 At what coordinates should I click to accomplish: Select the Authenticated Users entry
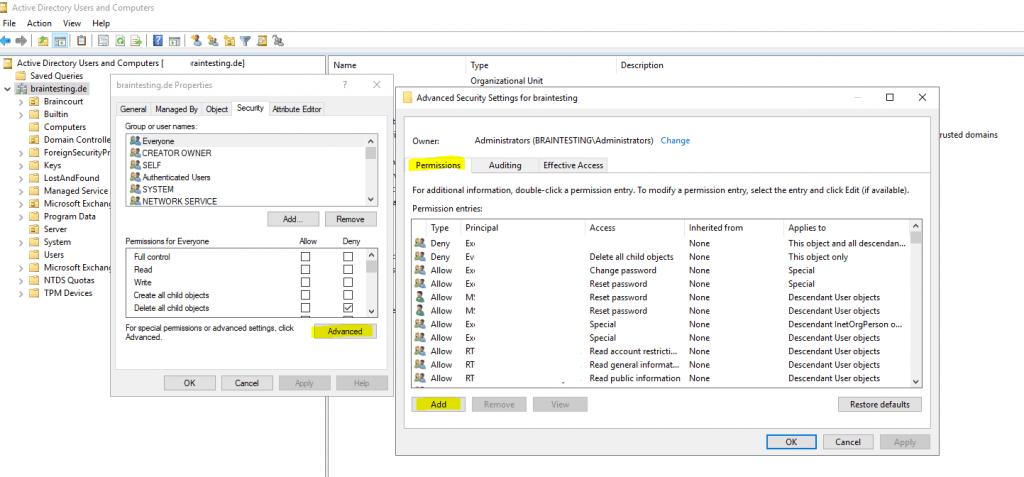coord(176,177)
